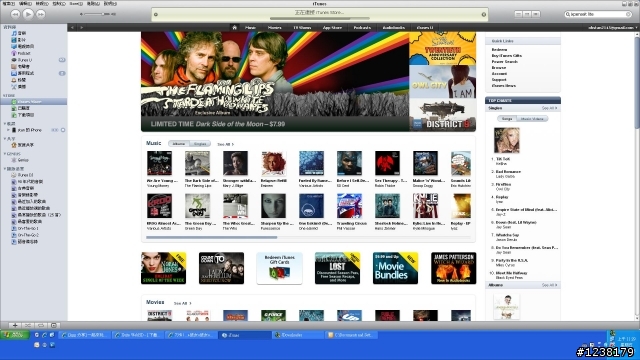This screenshot has width=640, height=360.
Task: Clear the search field text
Action: (628, 14)
